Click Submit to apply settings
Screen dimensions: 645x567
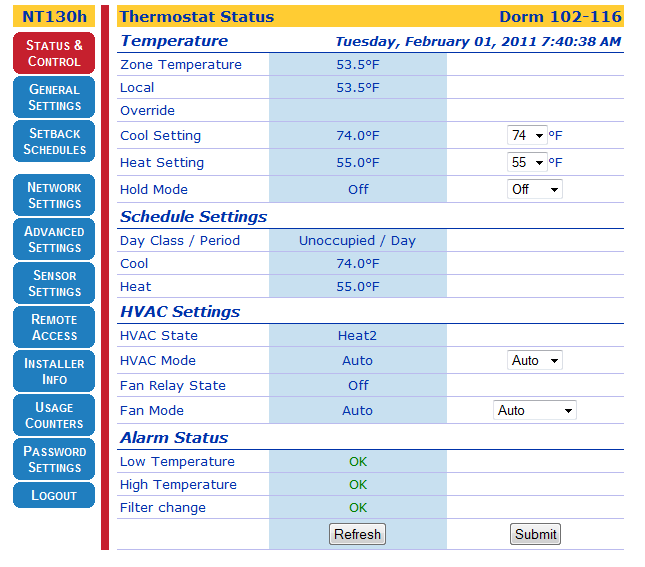[x=535, y=534]
